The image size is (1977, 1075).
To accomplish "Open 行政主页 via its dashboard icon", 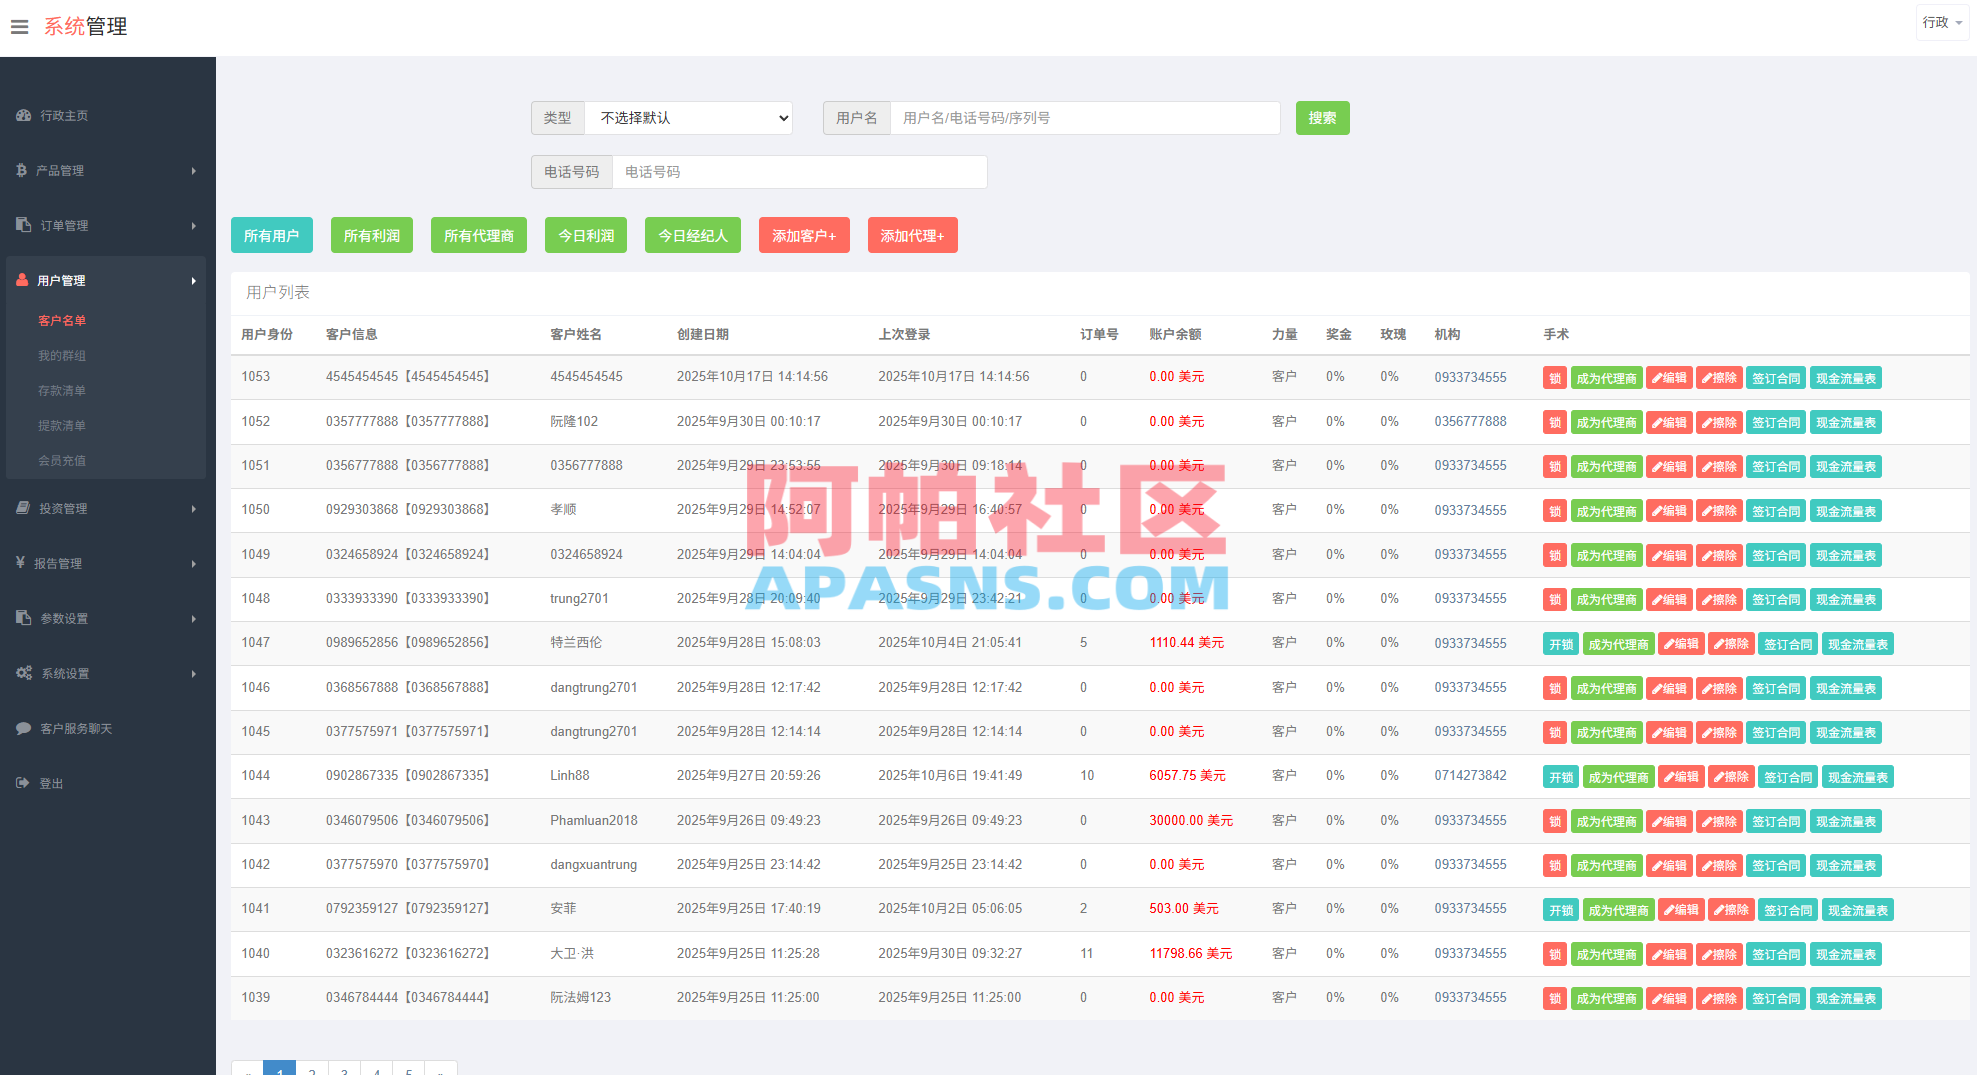I will (23, 116).
